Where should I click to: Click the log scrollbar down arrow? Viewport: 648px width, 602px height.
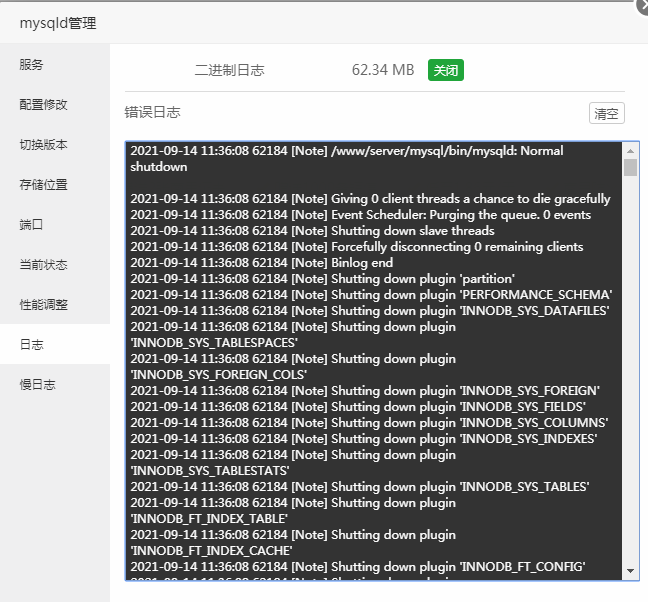(x=630, y=571)
